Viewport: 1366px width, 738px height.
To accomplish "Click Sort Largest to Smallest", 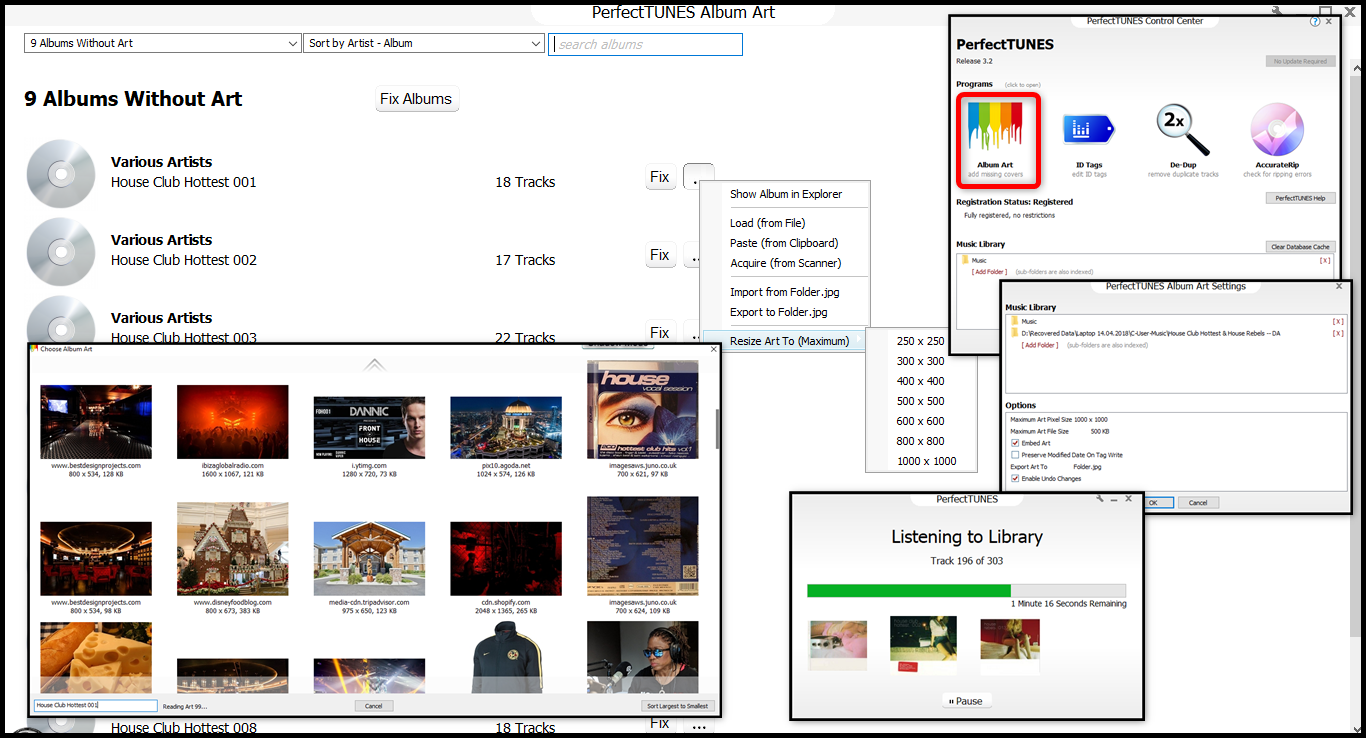I will click(x=677, y=706).
